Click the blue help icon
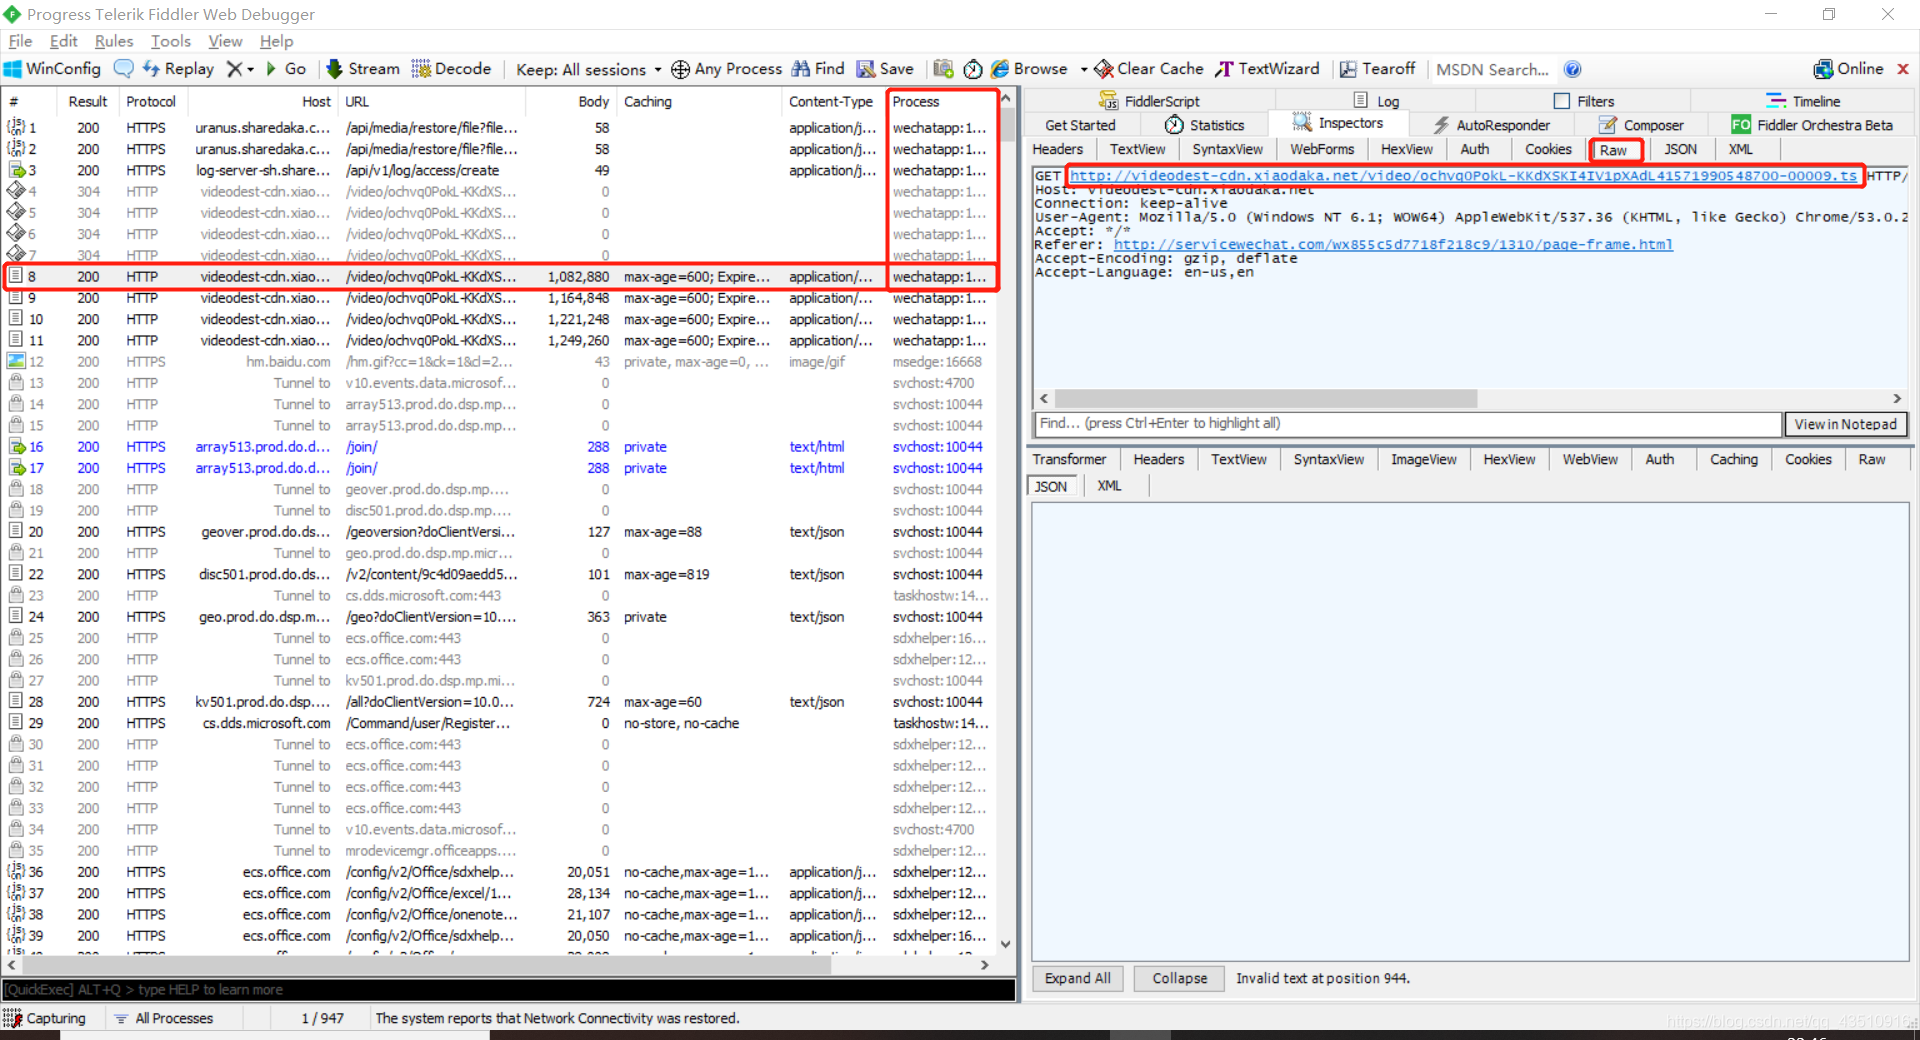 point(1573,69)
